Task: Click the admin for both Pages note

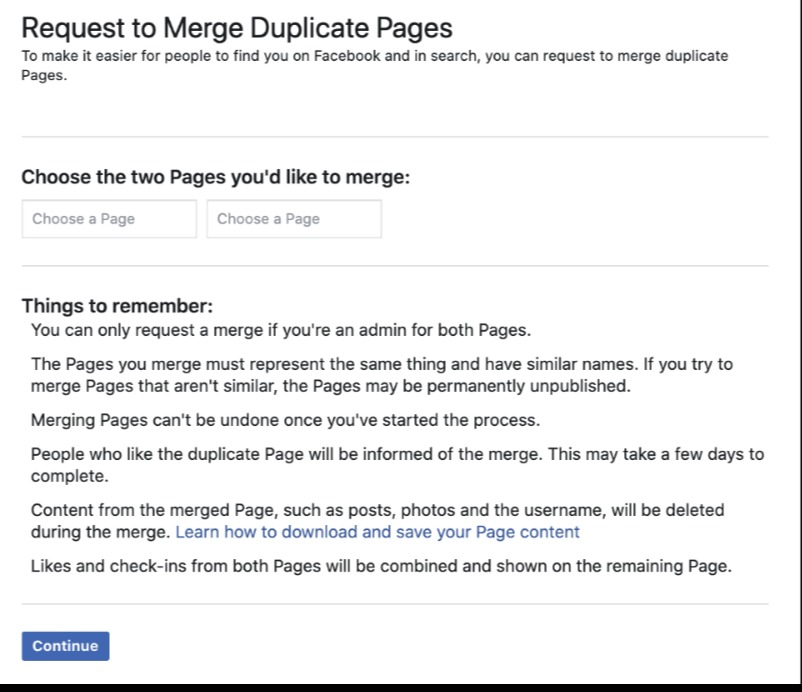Action: tap(281, 330)
